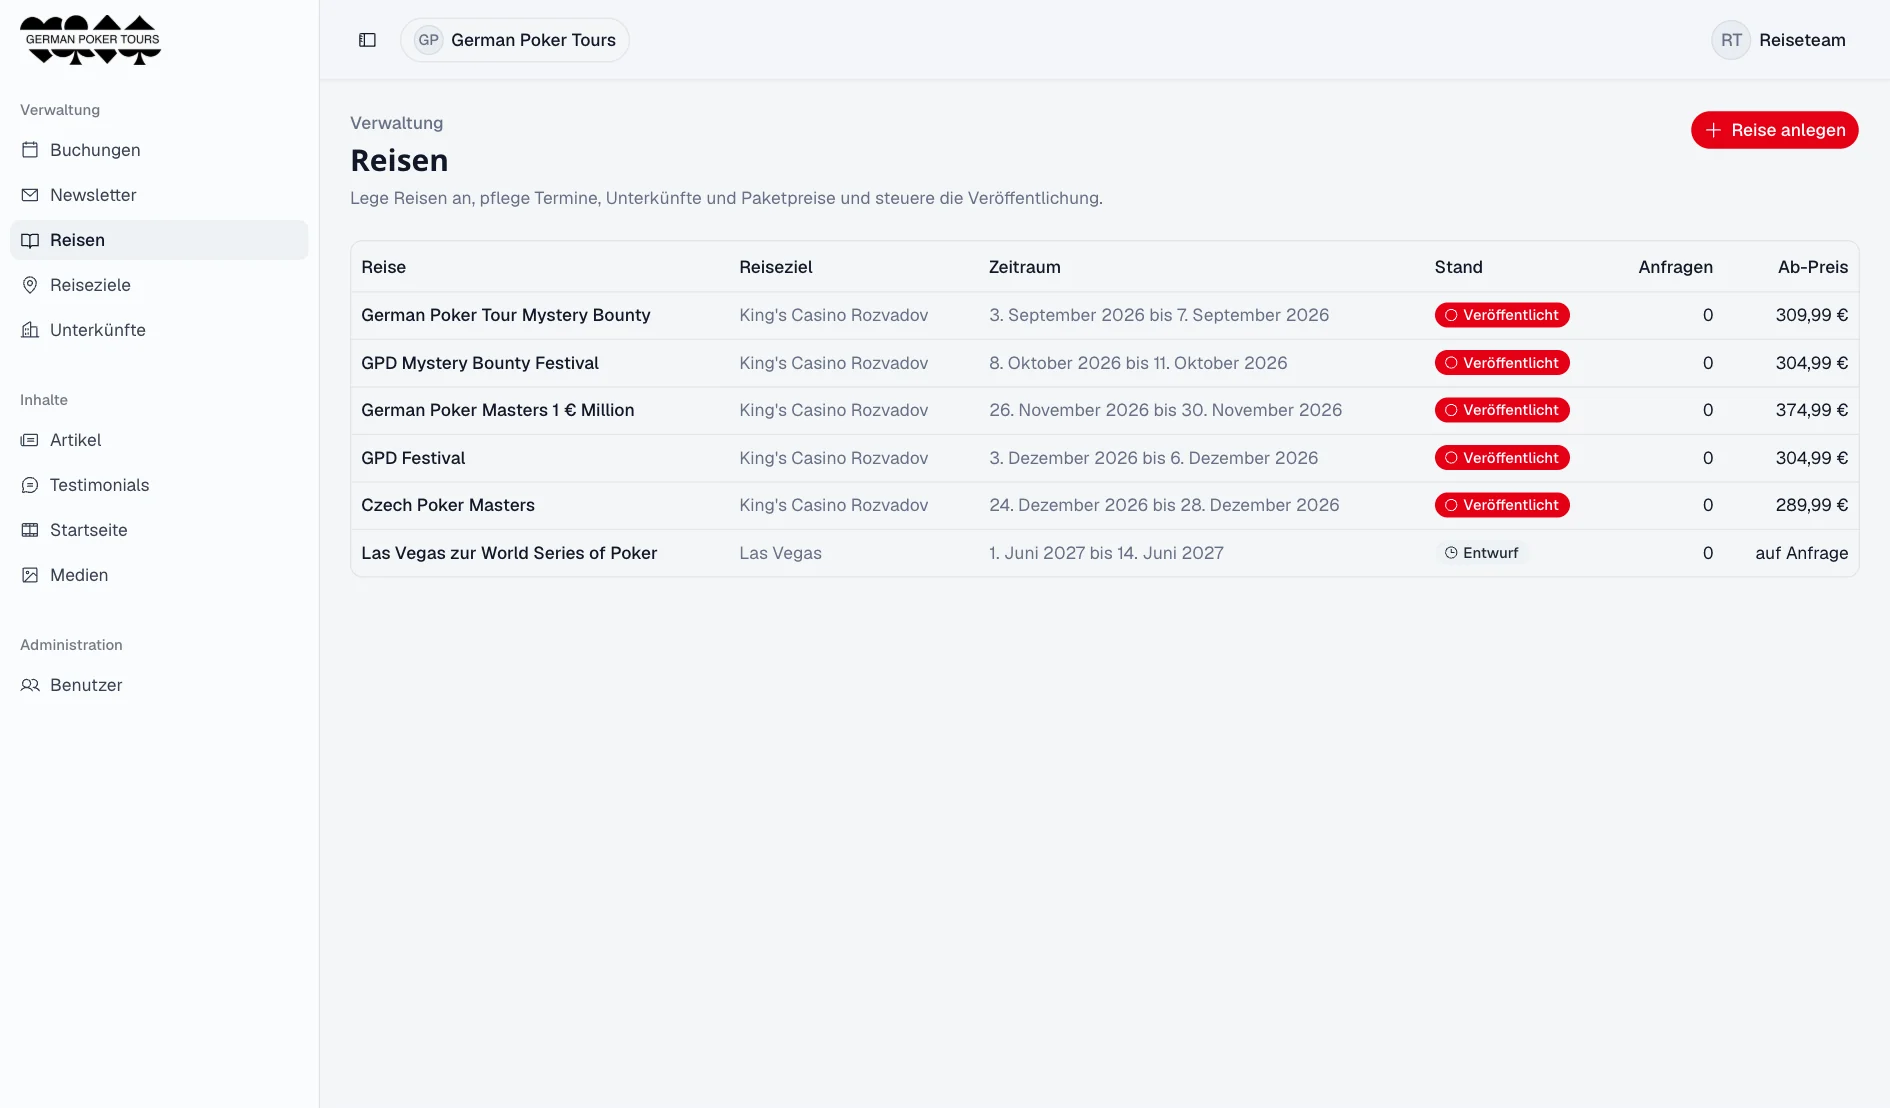Open the German Poker Tours organization switcher

(515, 40)
